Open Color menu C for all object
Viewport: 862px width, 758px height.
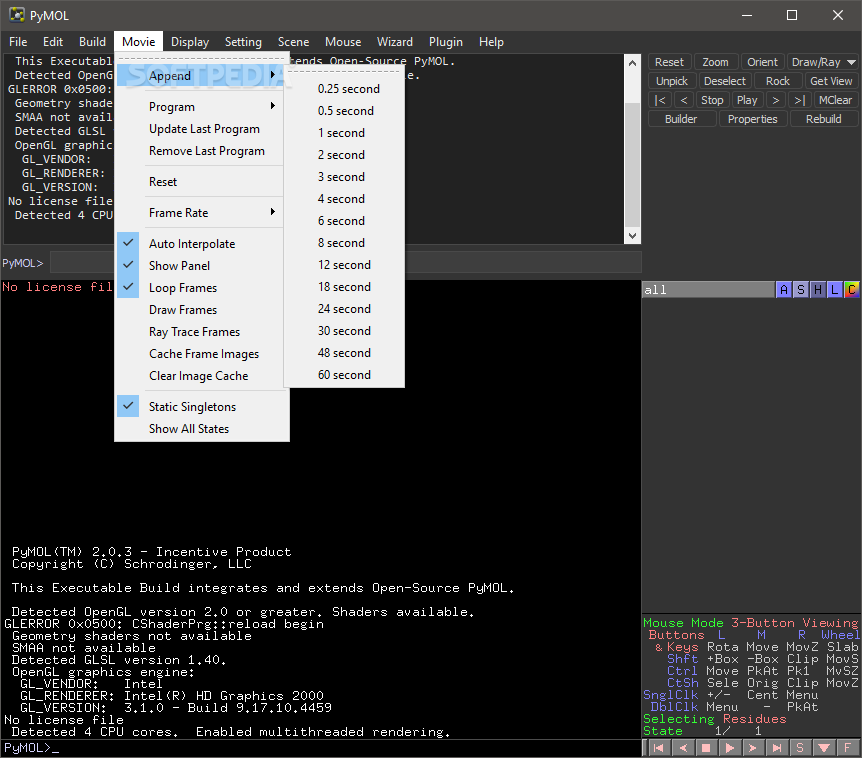click(x=852, y=290)
